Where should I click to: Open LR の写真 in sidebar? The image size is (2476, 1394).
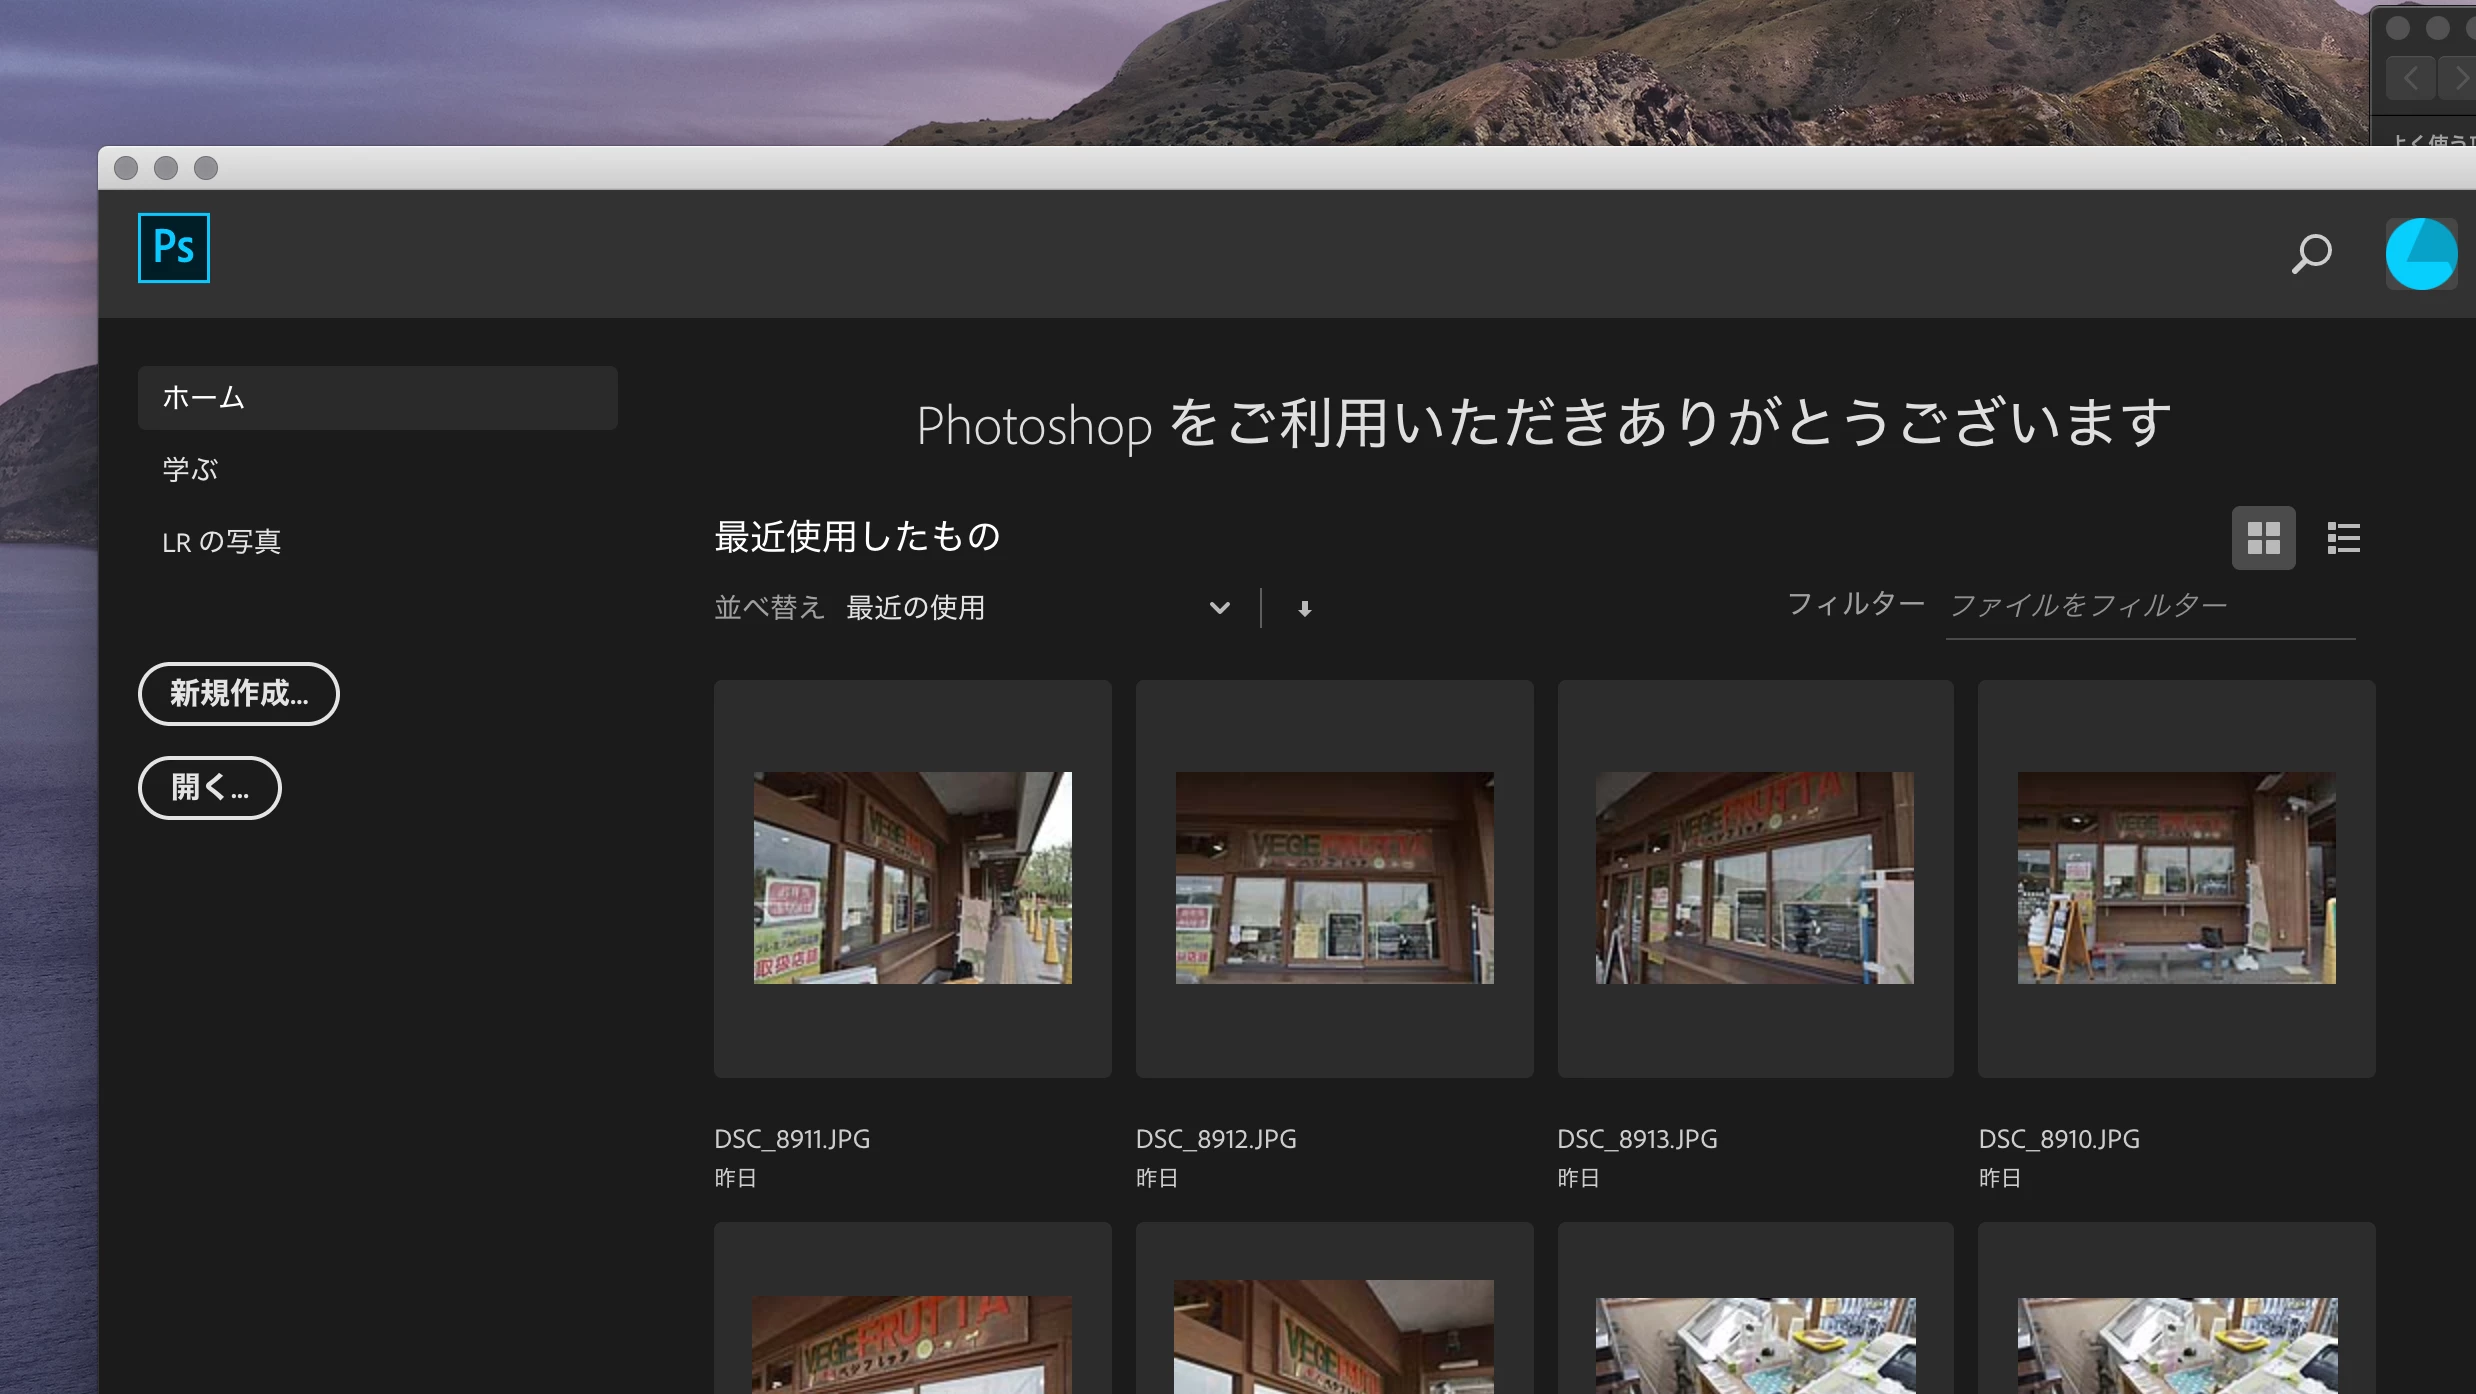coord(221,542)
